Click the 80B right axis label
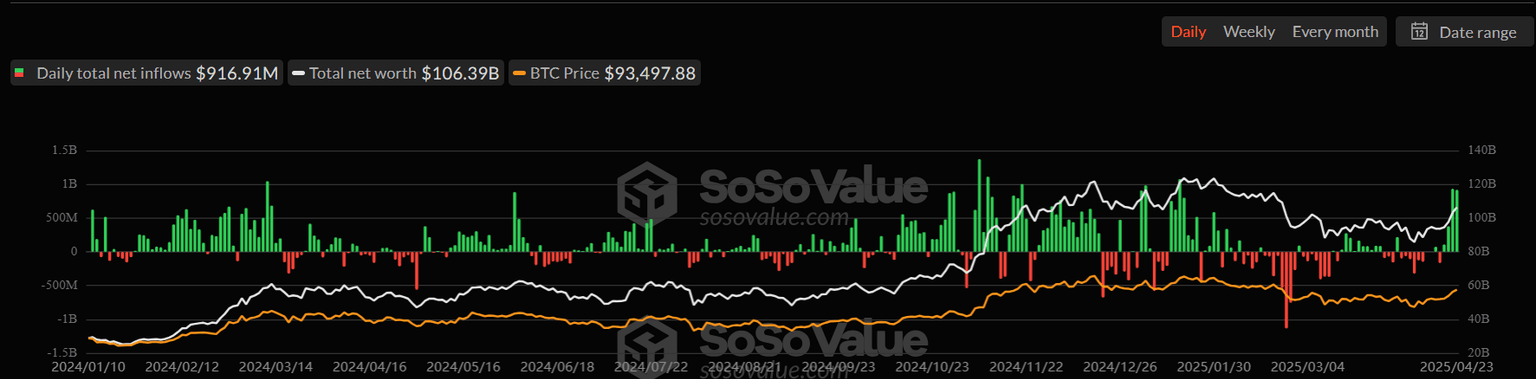This screenshot has width=1536, height=379. coord(1479,252)
